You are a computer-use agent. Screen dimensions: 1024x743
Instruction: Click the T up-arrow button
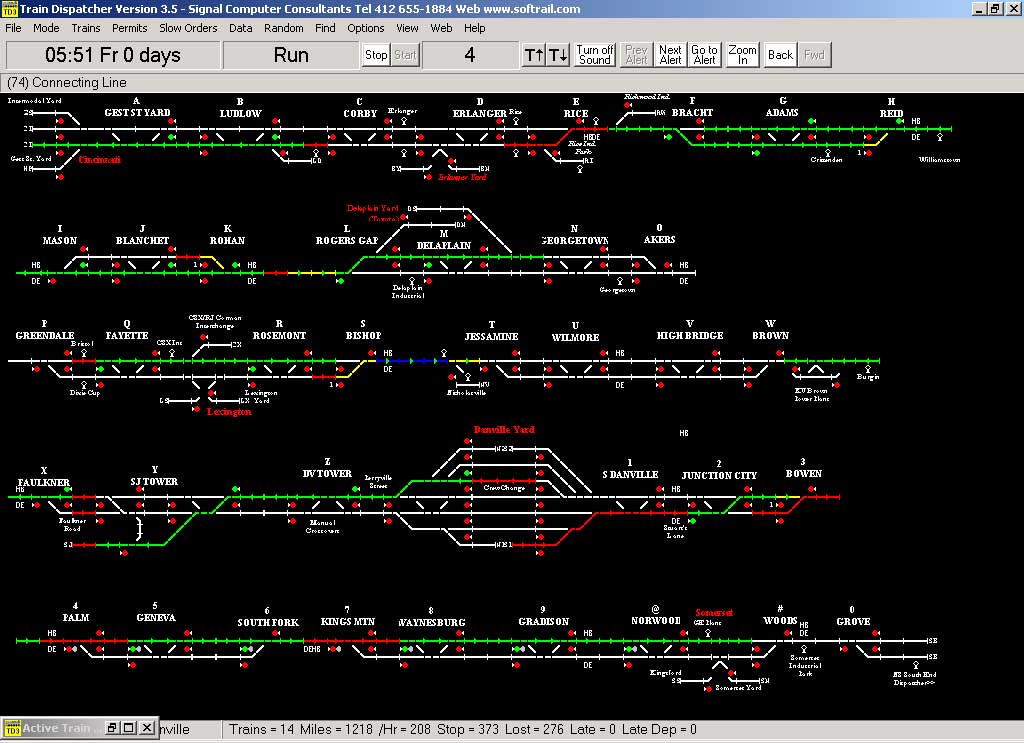point(533,55)
